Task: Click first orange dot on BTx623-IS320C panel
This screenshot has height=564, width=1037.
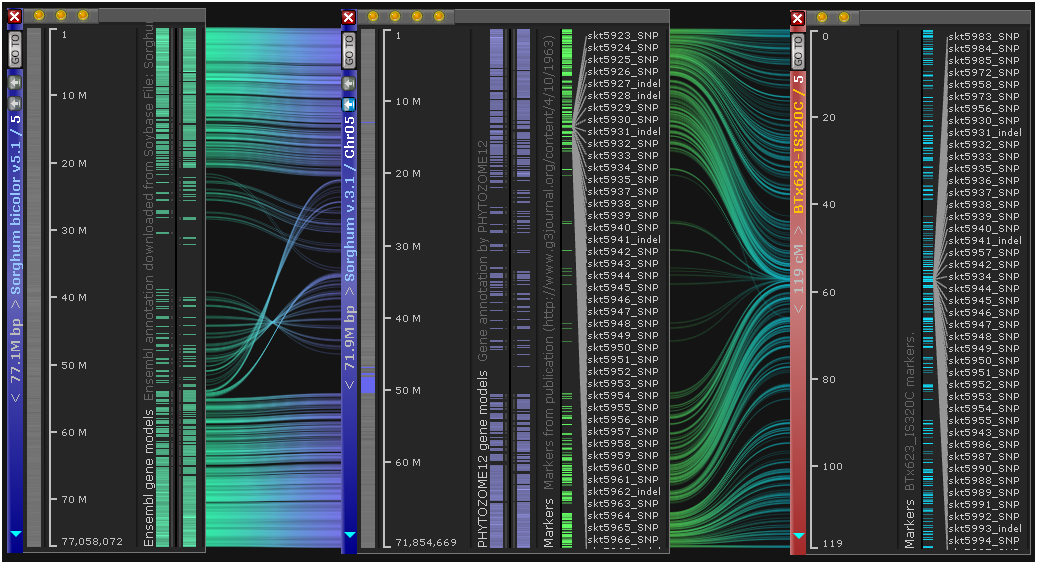Action: tap(823, 17)
